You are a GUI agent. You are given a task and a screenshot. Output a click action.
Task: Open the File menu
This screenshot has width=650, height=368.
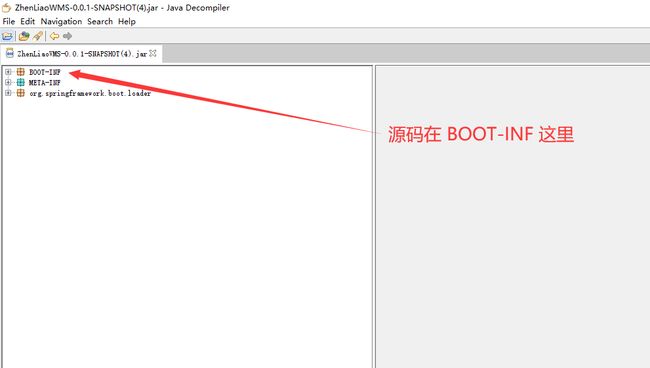[x=8, y=22]
